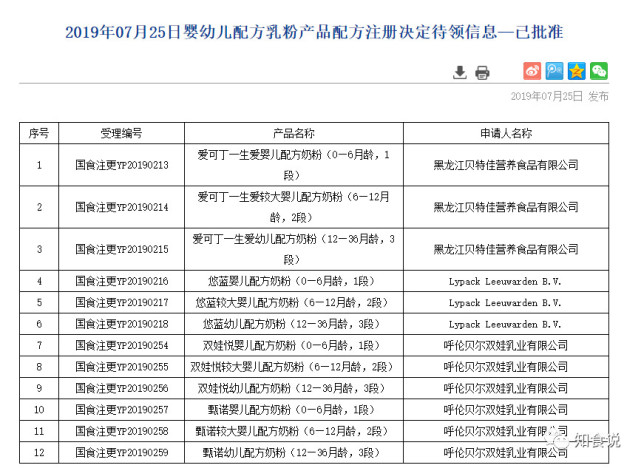The height and width of the screenshot is (468, 641).
Task: Click serial number 1 cell
Action: [x=39, y=165]
